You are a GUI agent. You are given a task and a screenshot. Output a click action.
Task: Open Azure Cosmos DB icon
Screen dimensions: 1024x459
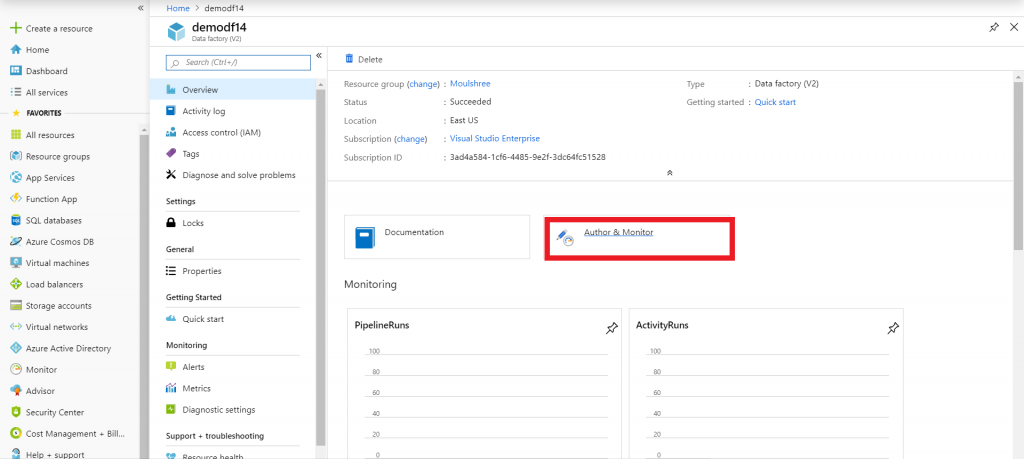click(x=16, y=242)
